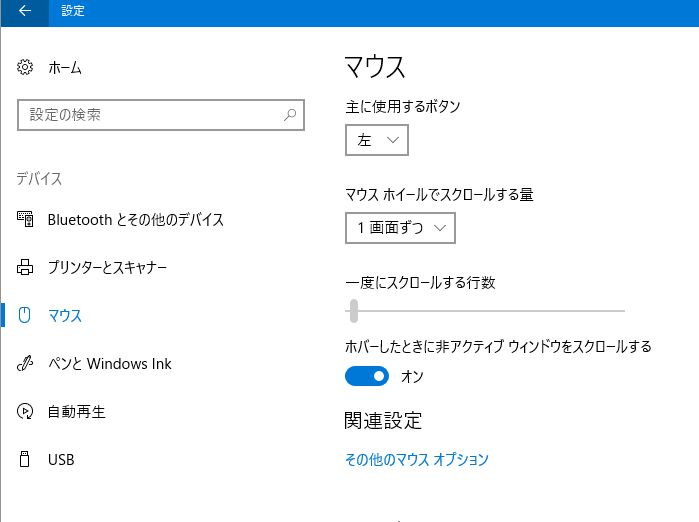This screenshot has width=699, height=522.
Task: Click the 主に使用するボタン label
Action: pyautogui.click(x=403, y=107)
